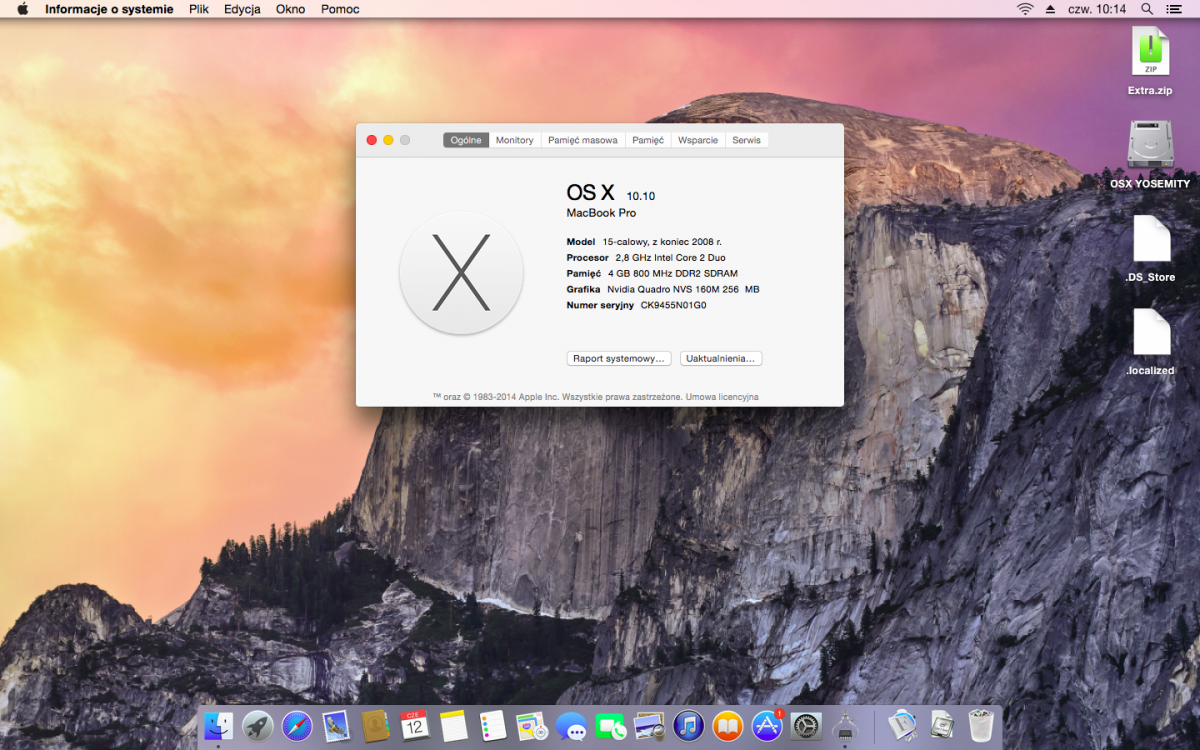Open the Edycja menu

tap(242, 9)
